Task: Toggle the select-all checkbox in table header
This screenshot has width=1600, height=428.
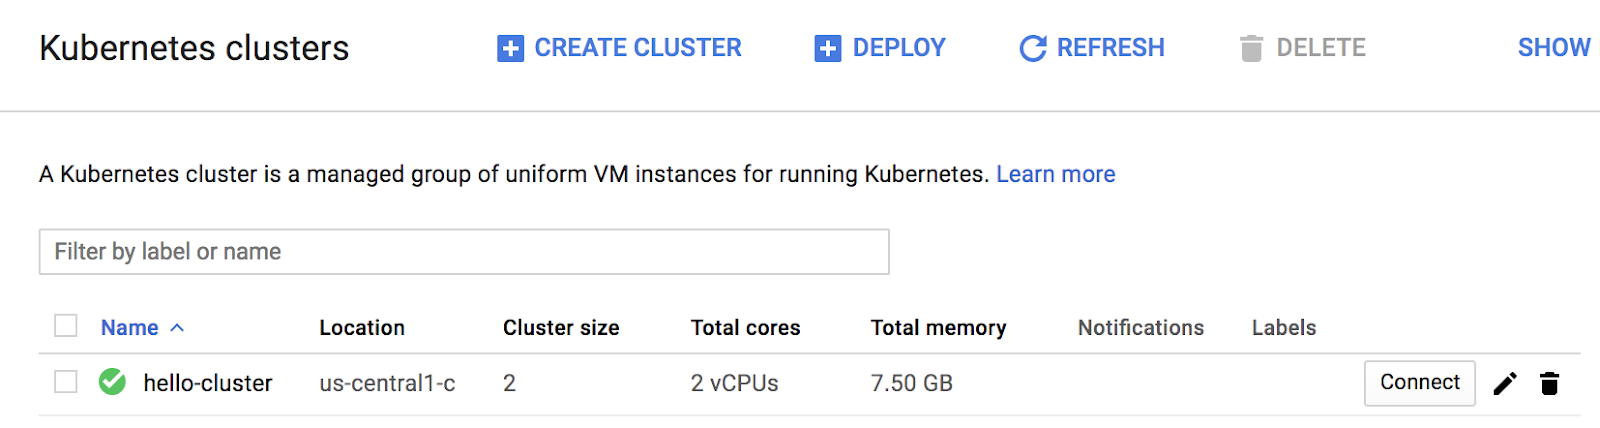Action: coord(66,326)
